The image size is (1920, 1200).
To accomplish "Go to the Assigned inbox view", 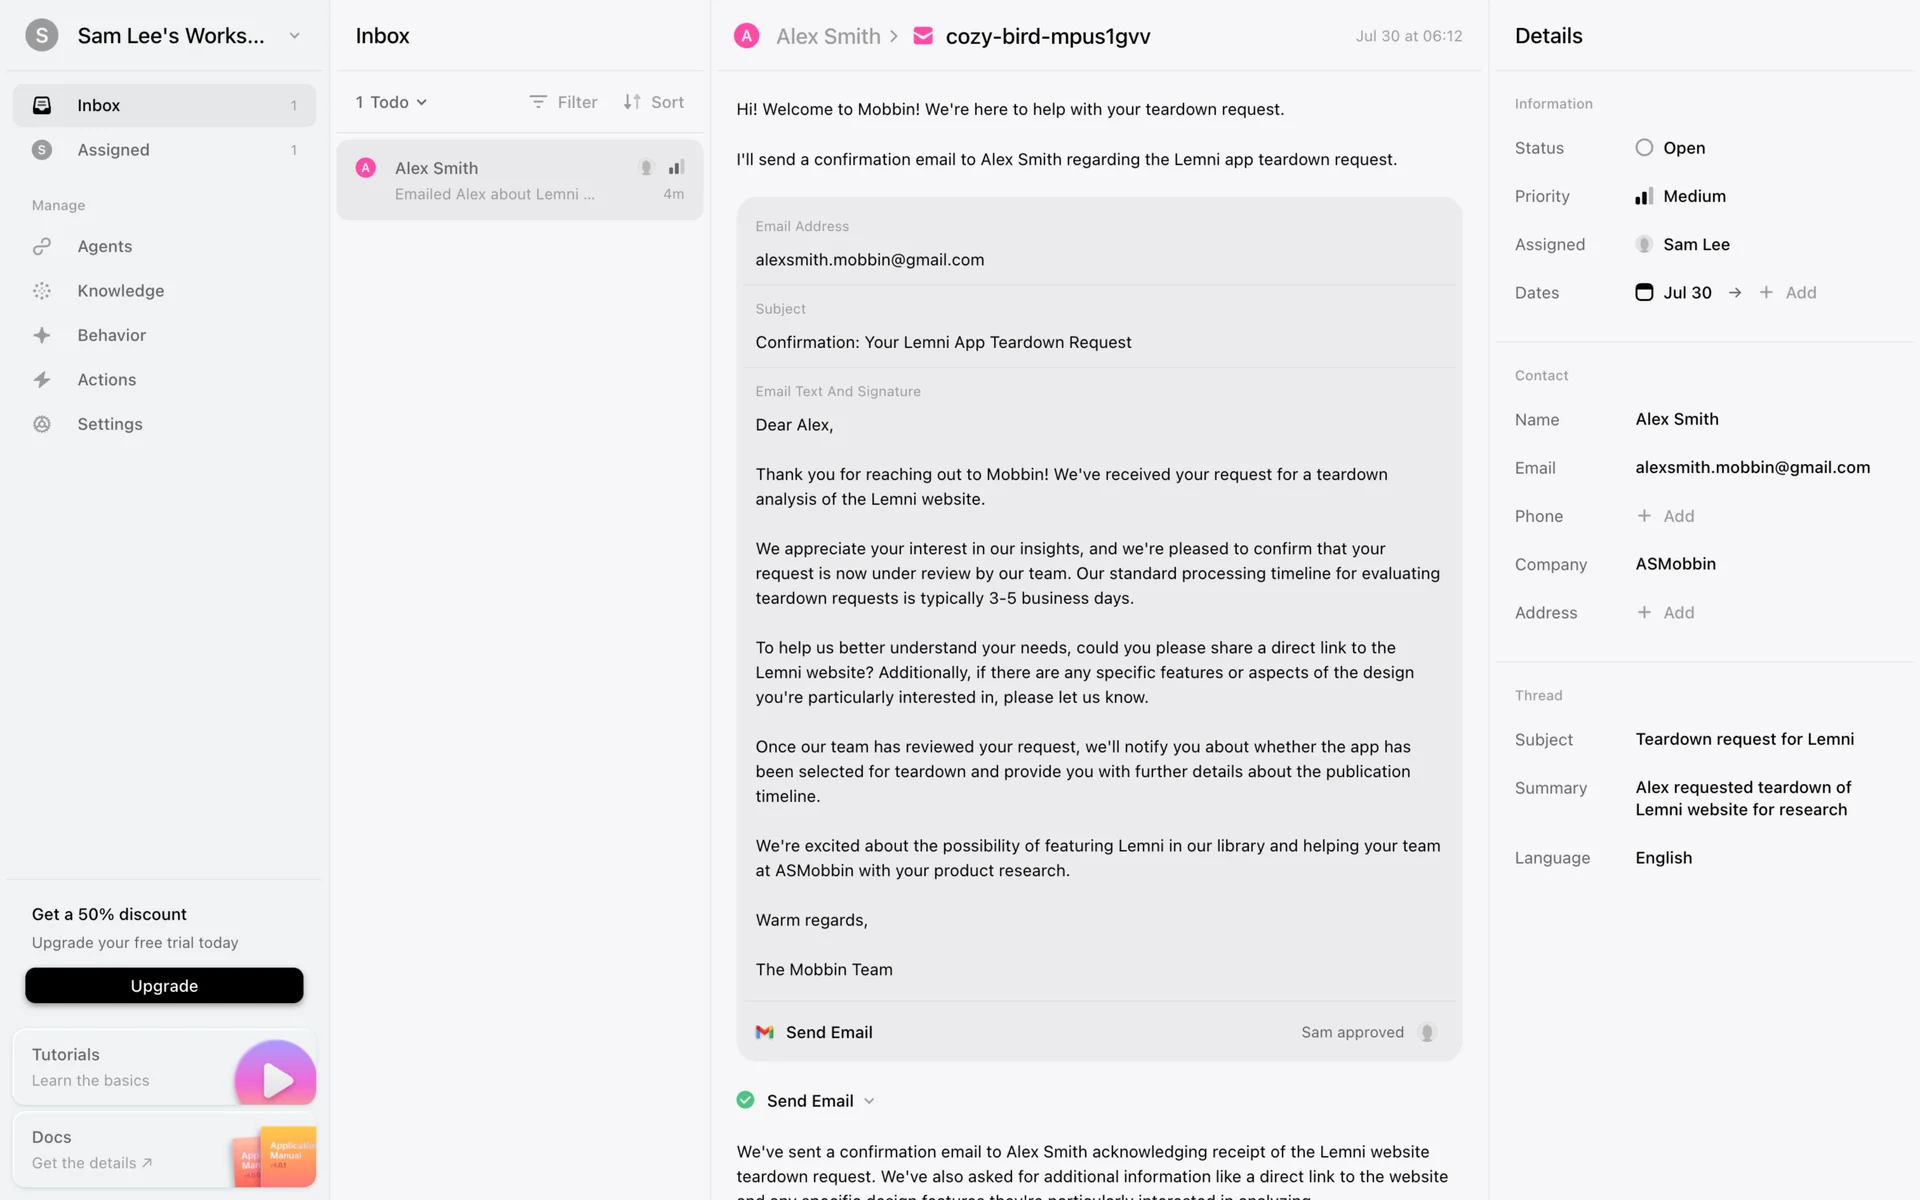I will 113,150.
